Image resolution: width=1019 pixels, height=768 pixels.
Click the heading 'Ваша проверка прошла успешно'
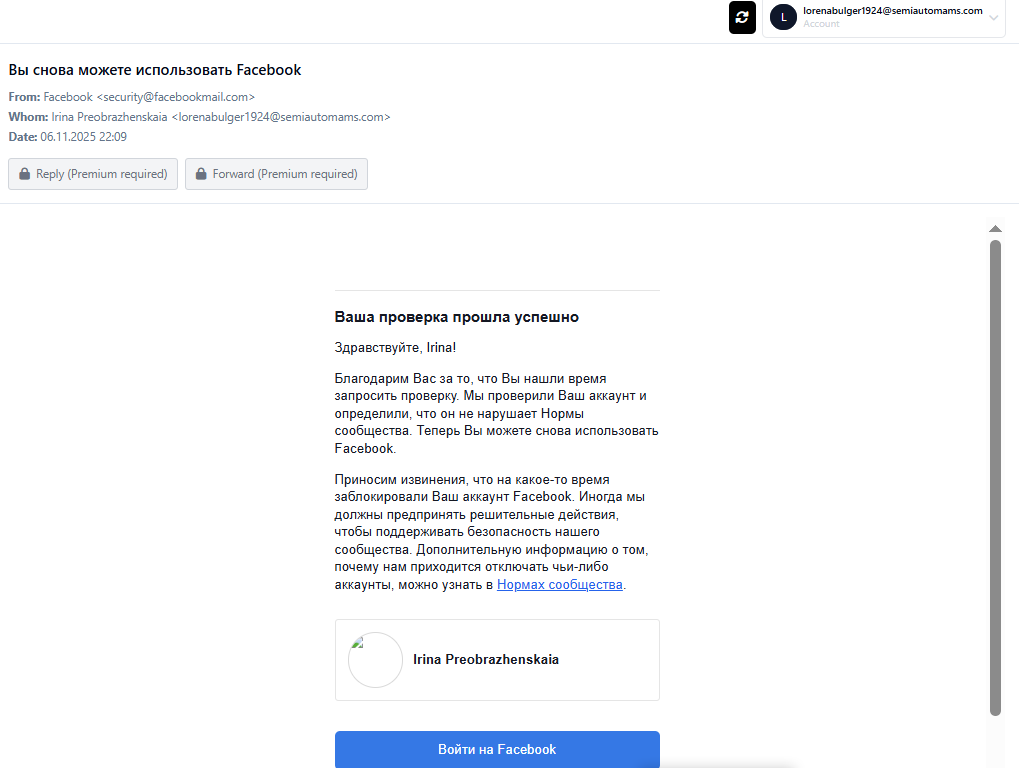click(x=457, y=317)
